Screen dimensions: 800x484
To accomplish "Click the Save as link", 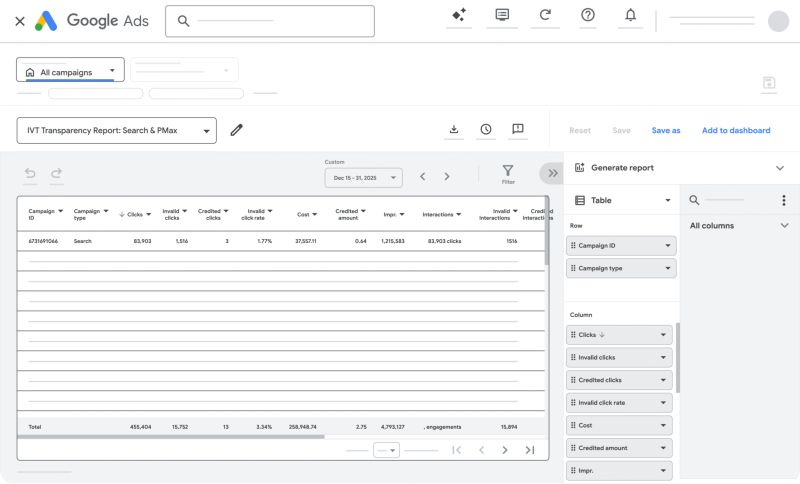I will pos(666,131).
